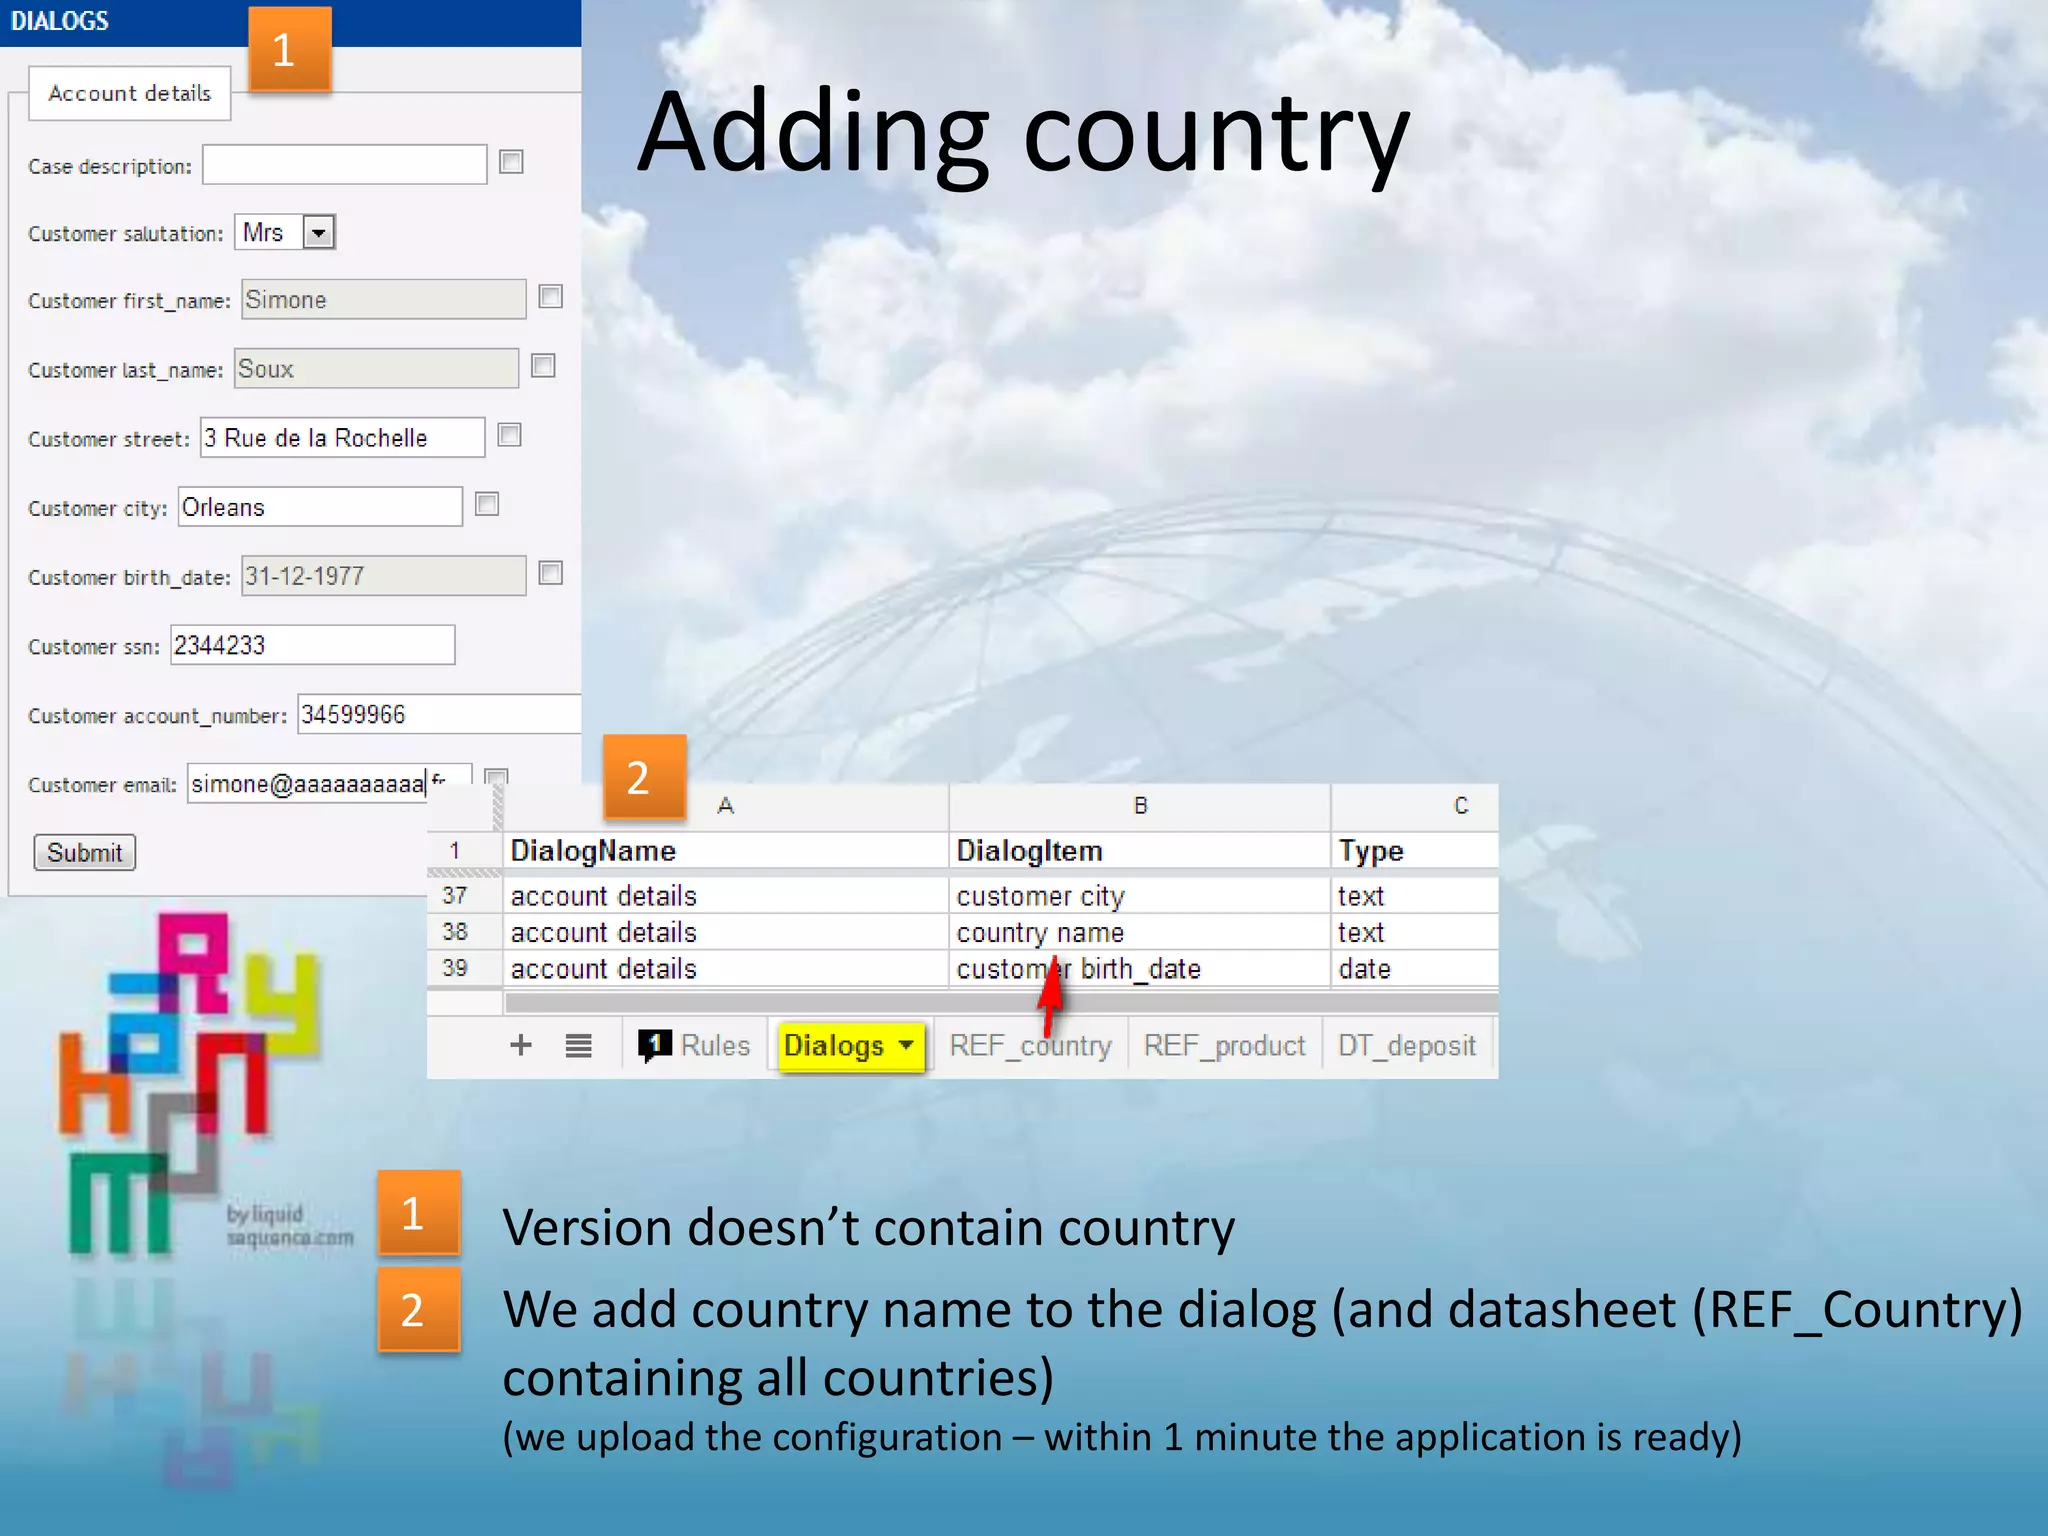The image size is (2048, 1536).
Task: Click the Type header cell
Action: pos(1415,850)
